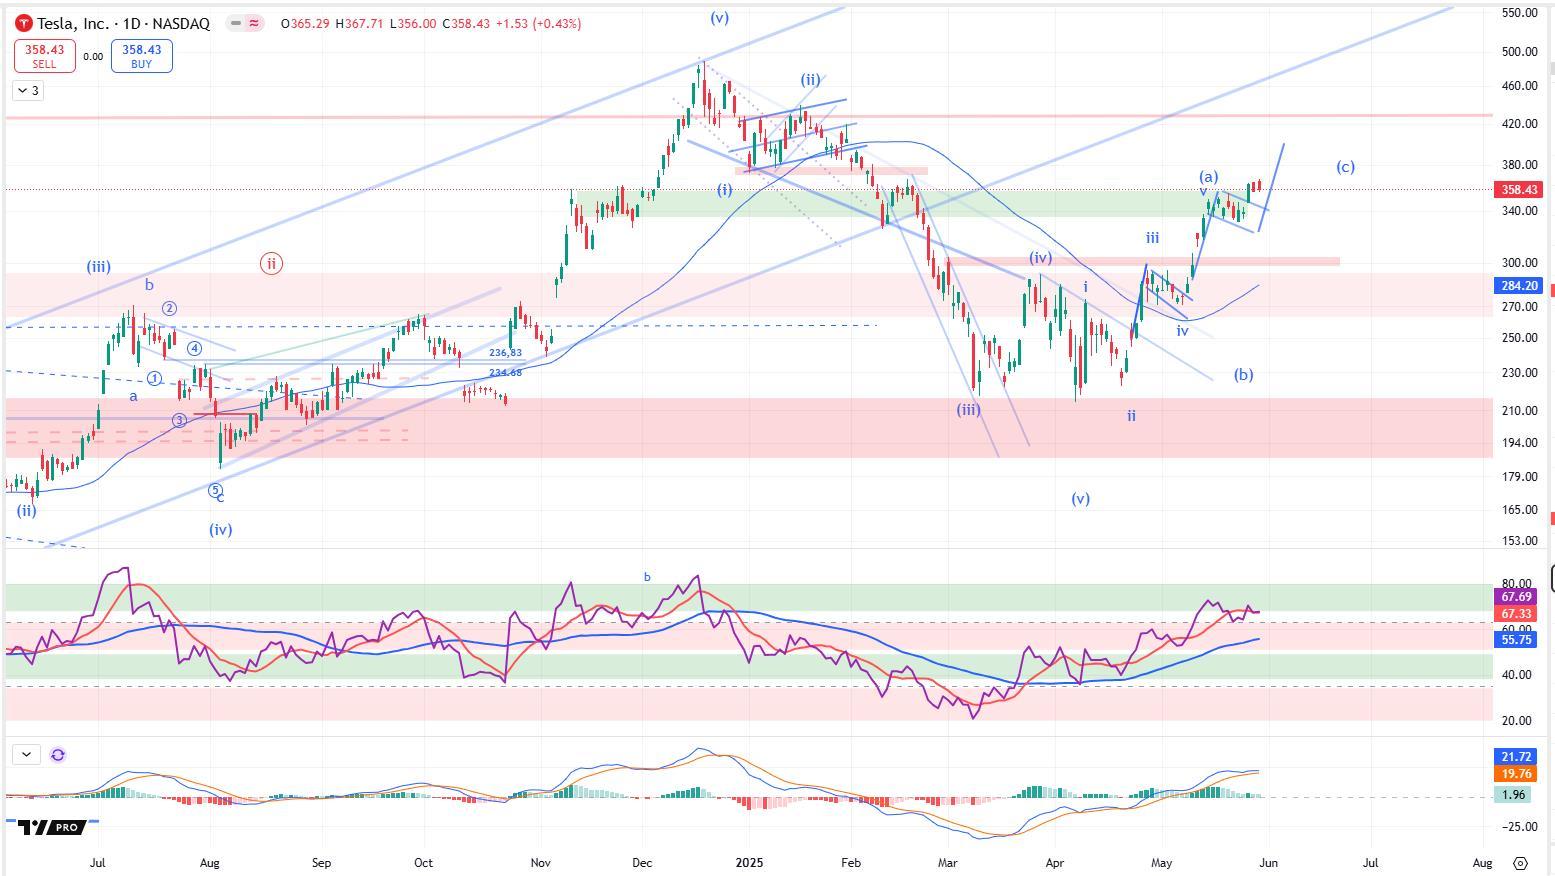1555x876 pixels.
Task: Click the Jun label on time axis
Action: coord(1268,862)
